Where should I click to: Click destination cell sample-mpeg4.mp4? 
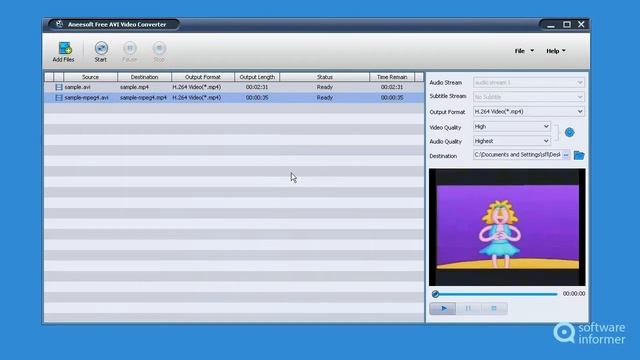143,98
